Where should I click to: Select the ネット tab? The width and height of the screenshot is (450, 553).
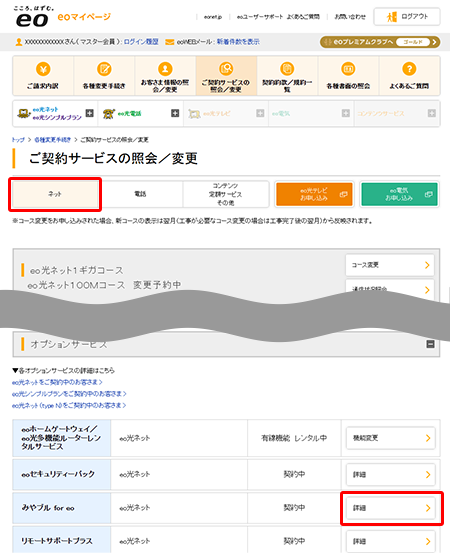coord(55,194)
